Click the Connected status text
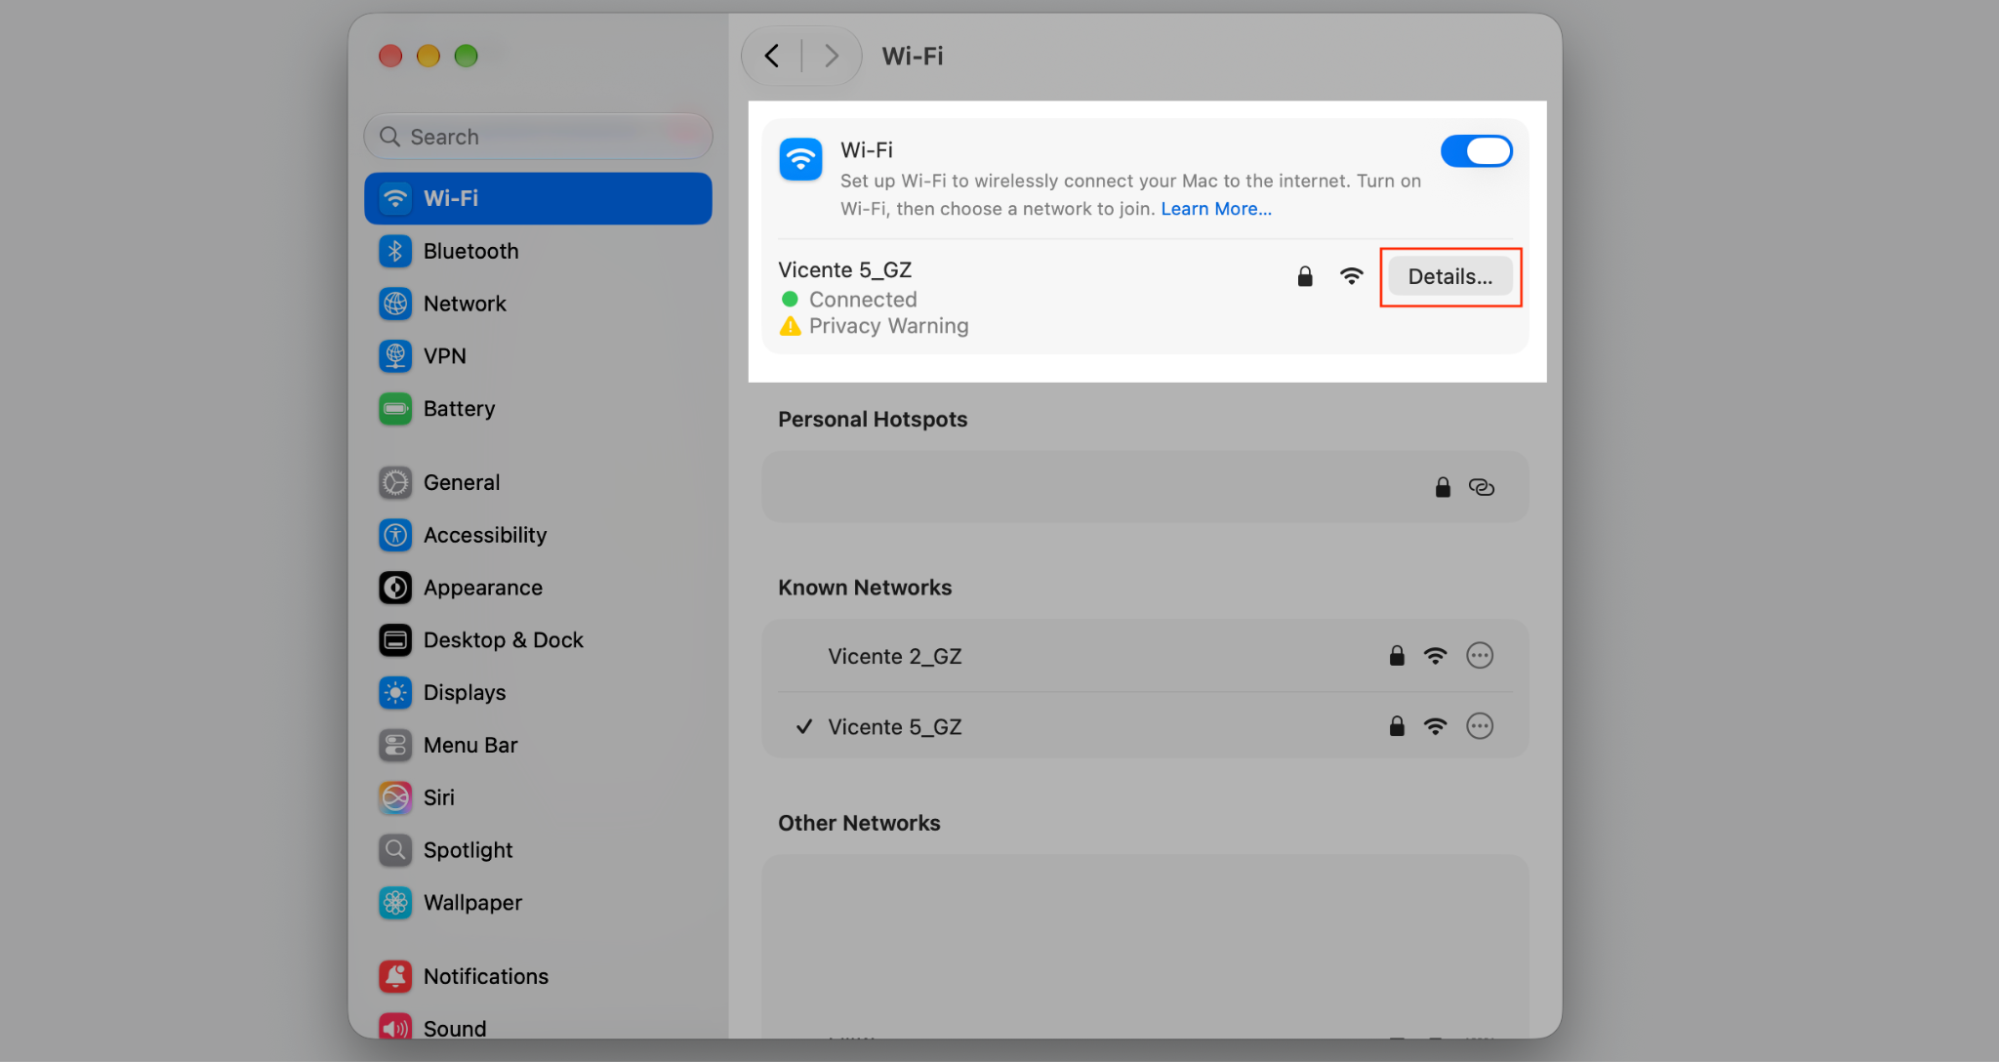 click(x=863, y=299)
